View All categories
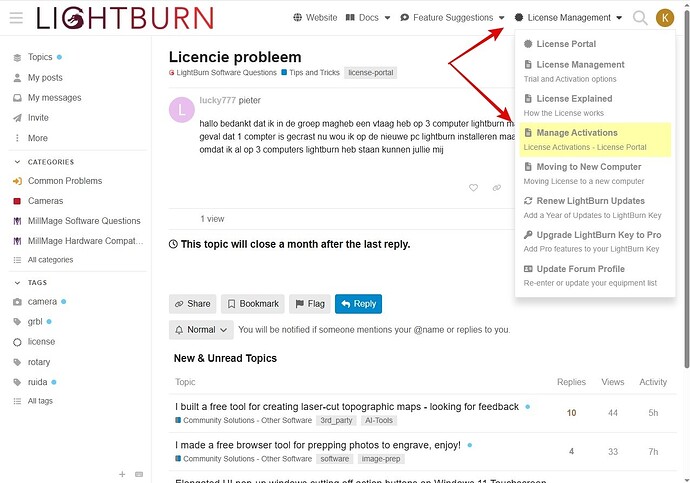This screenshot has height=483, width=690. pos(50,260)
